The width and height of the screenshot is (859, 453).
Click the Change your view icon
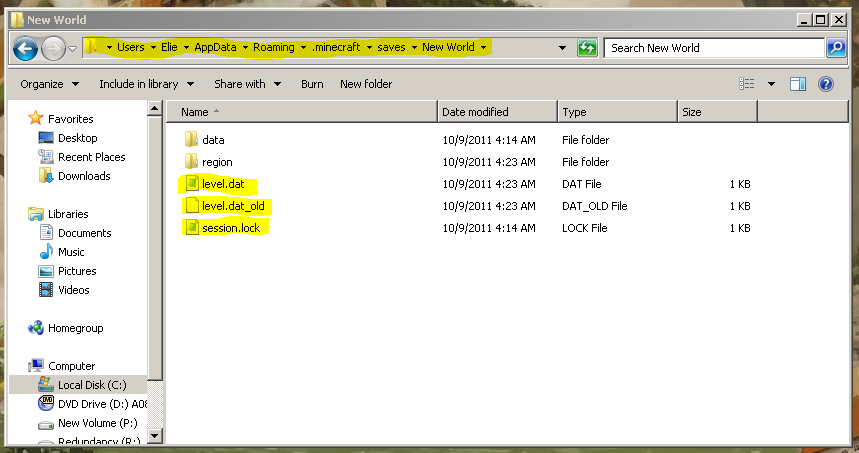pyautogui.click(x=746, y=85)
